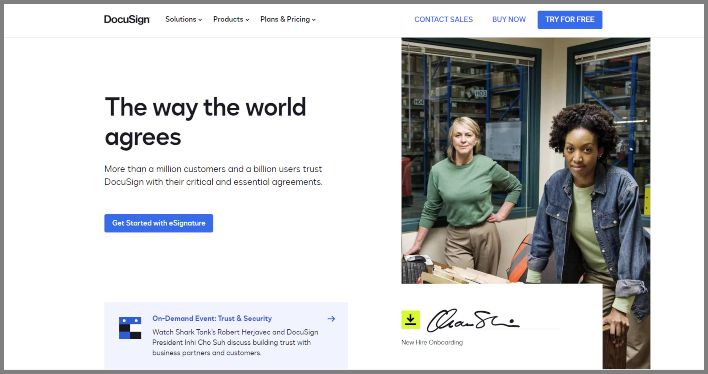Expand the Plans & Pricing chevron
This screenshot has width=708, height=374.
tap(313, 20)
